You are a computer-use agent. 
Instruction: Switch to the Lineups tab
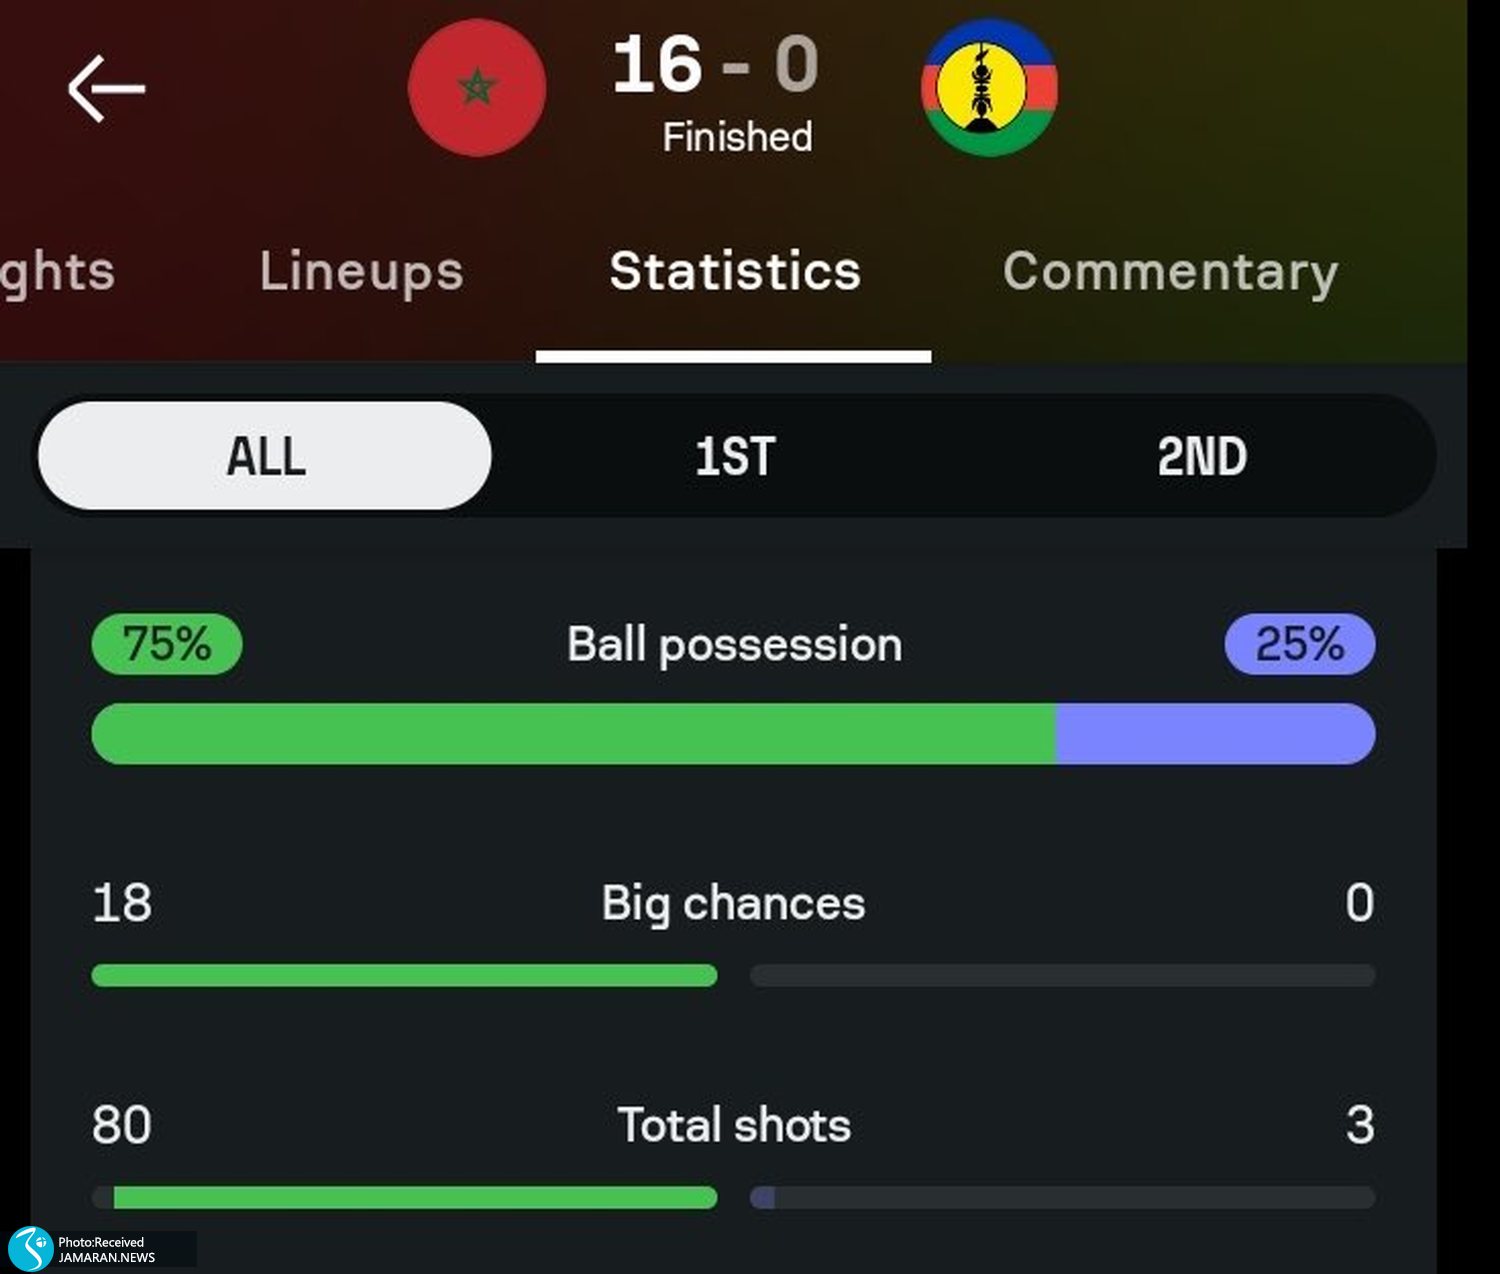click(x=361, y=272)
